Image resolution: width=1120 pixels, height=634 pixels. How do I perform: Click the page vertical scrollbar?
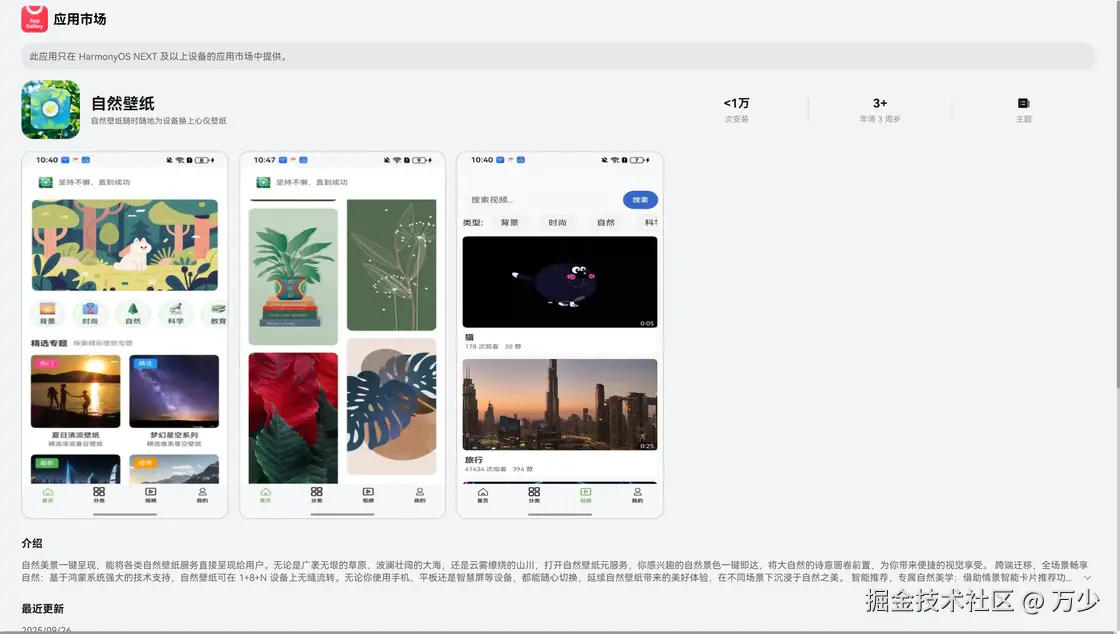tap(1116, 193)
